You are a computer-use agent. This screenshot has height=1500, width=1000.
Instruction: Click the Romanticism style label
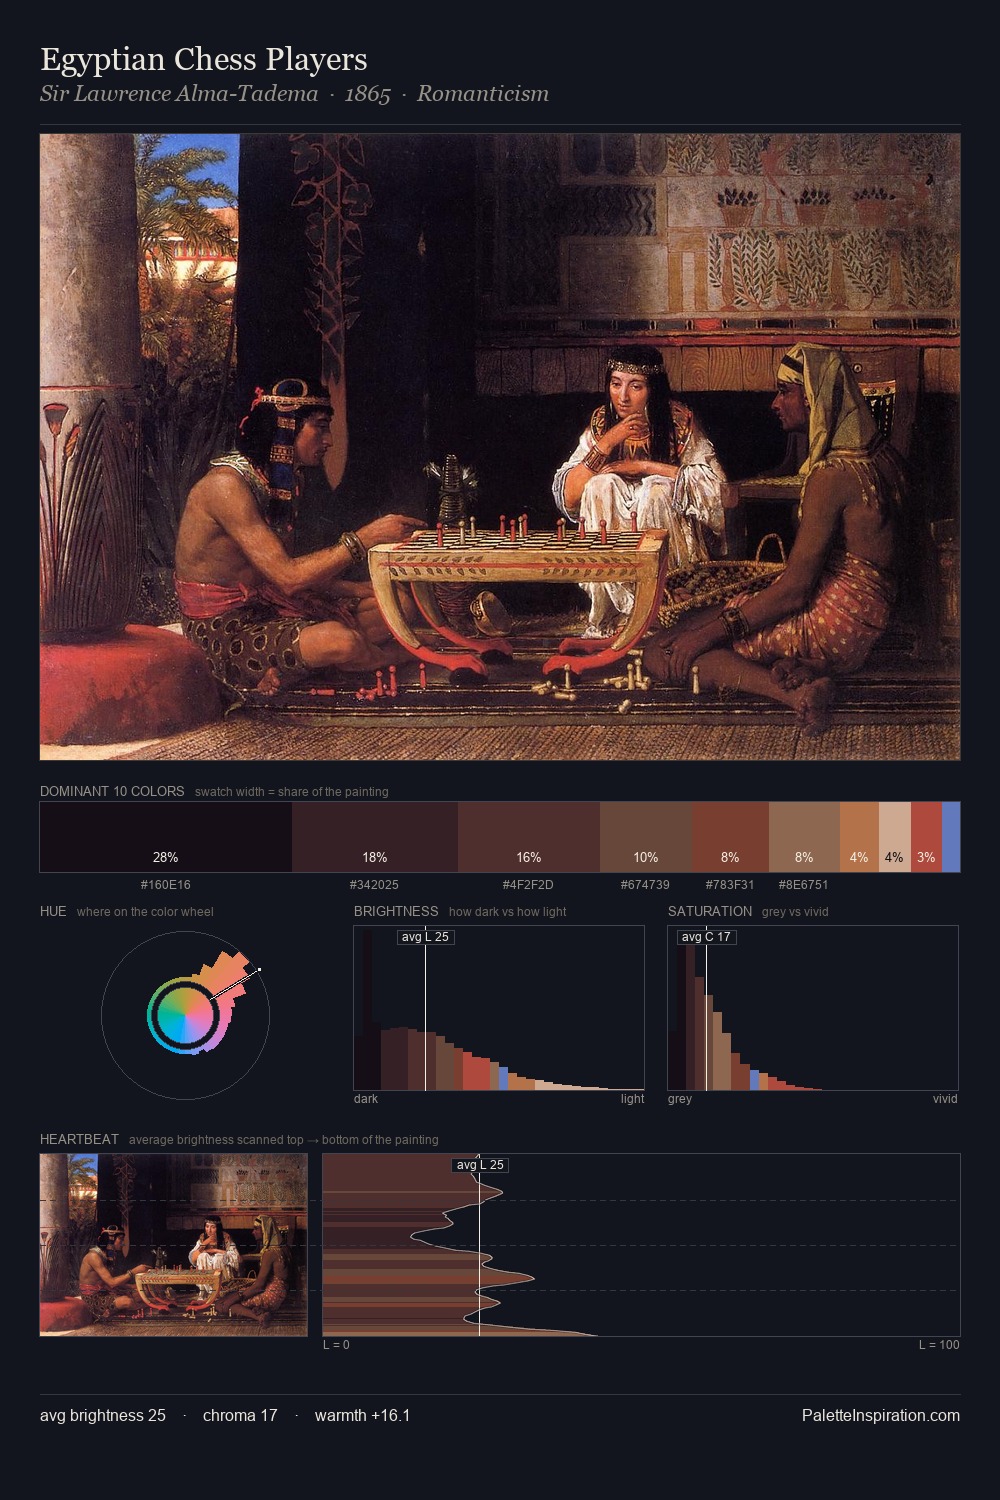pyautogui.click(x=483, y=94)
